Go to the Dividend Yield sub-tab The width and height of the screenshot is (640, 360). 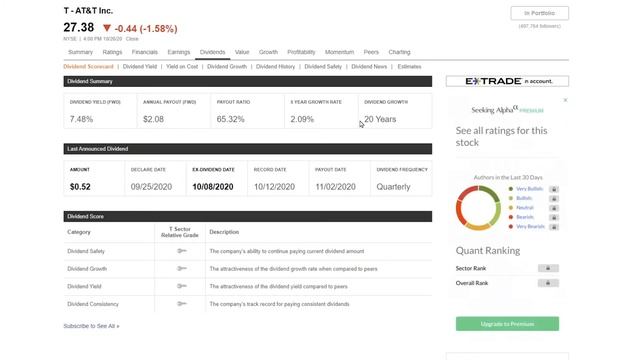140,67
